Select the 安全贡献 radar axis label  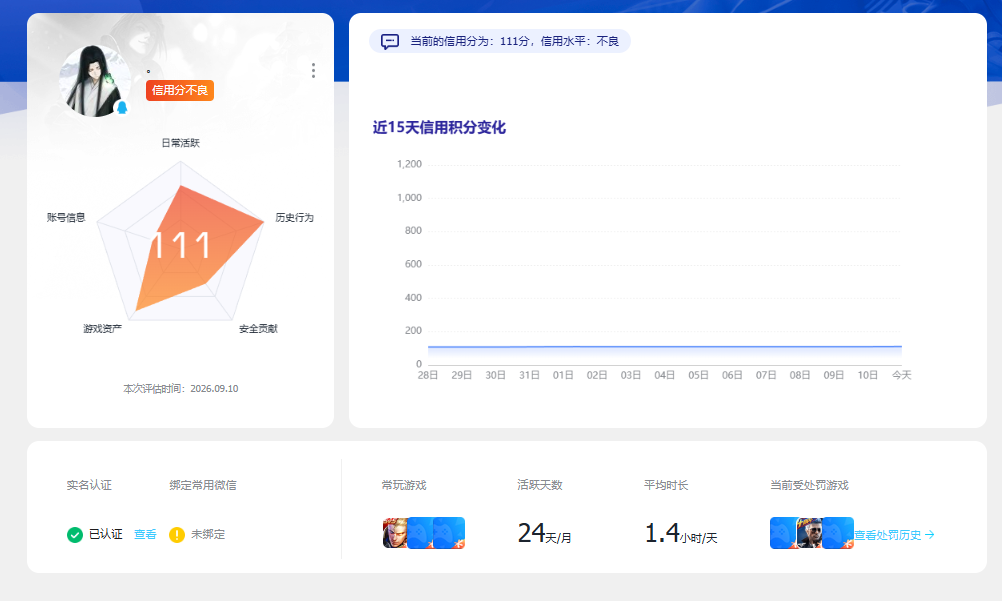(x=258, y=329)
